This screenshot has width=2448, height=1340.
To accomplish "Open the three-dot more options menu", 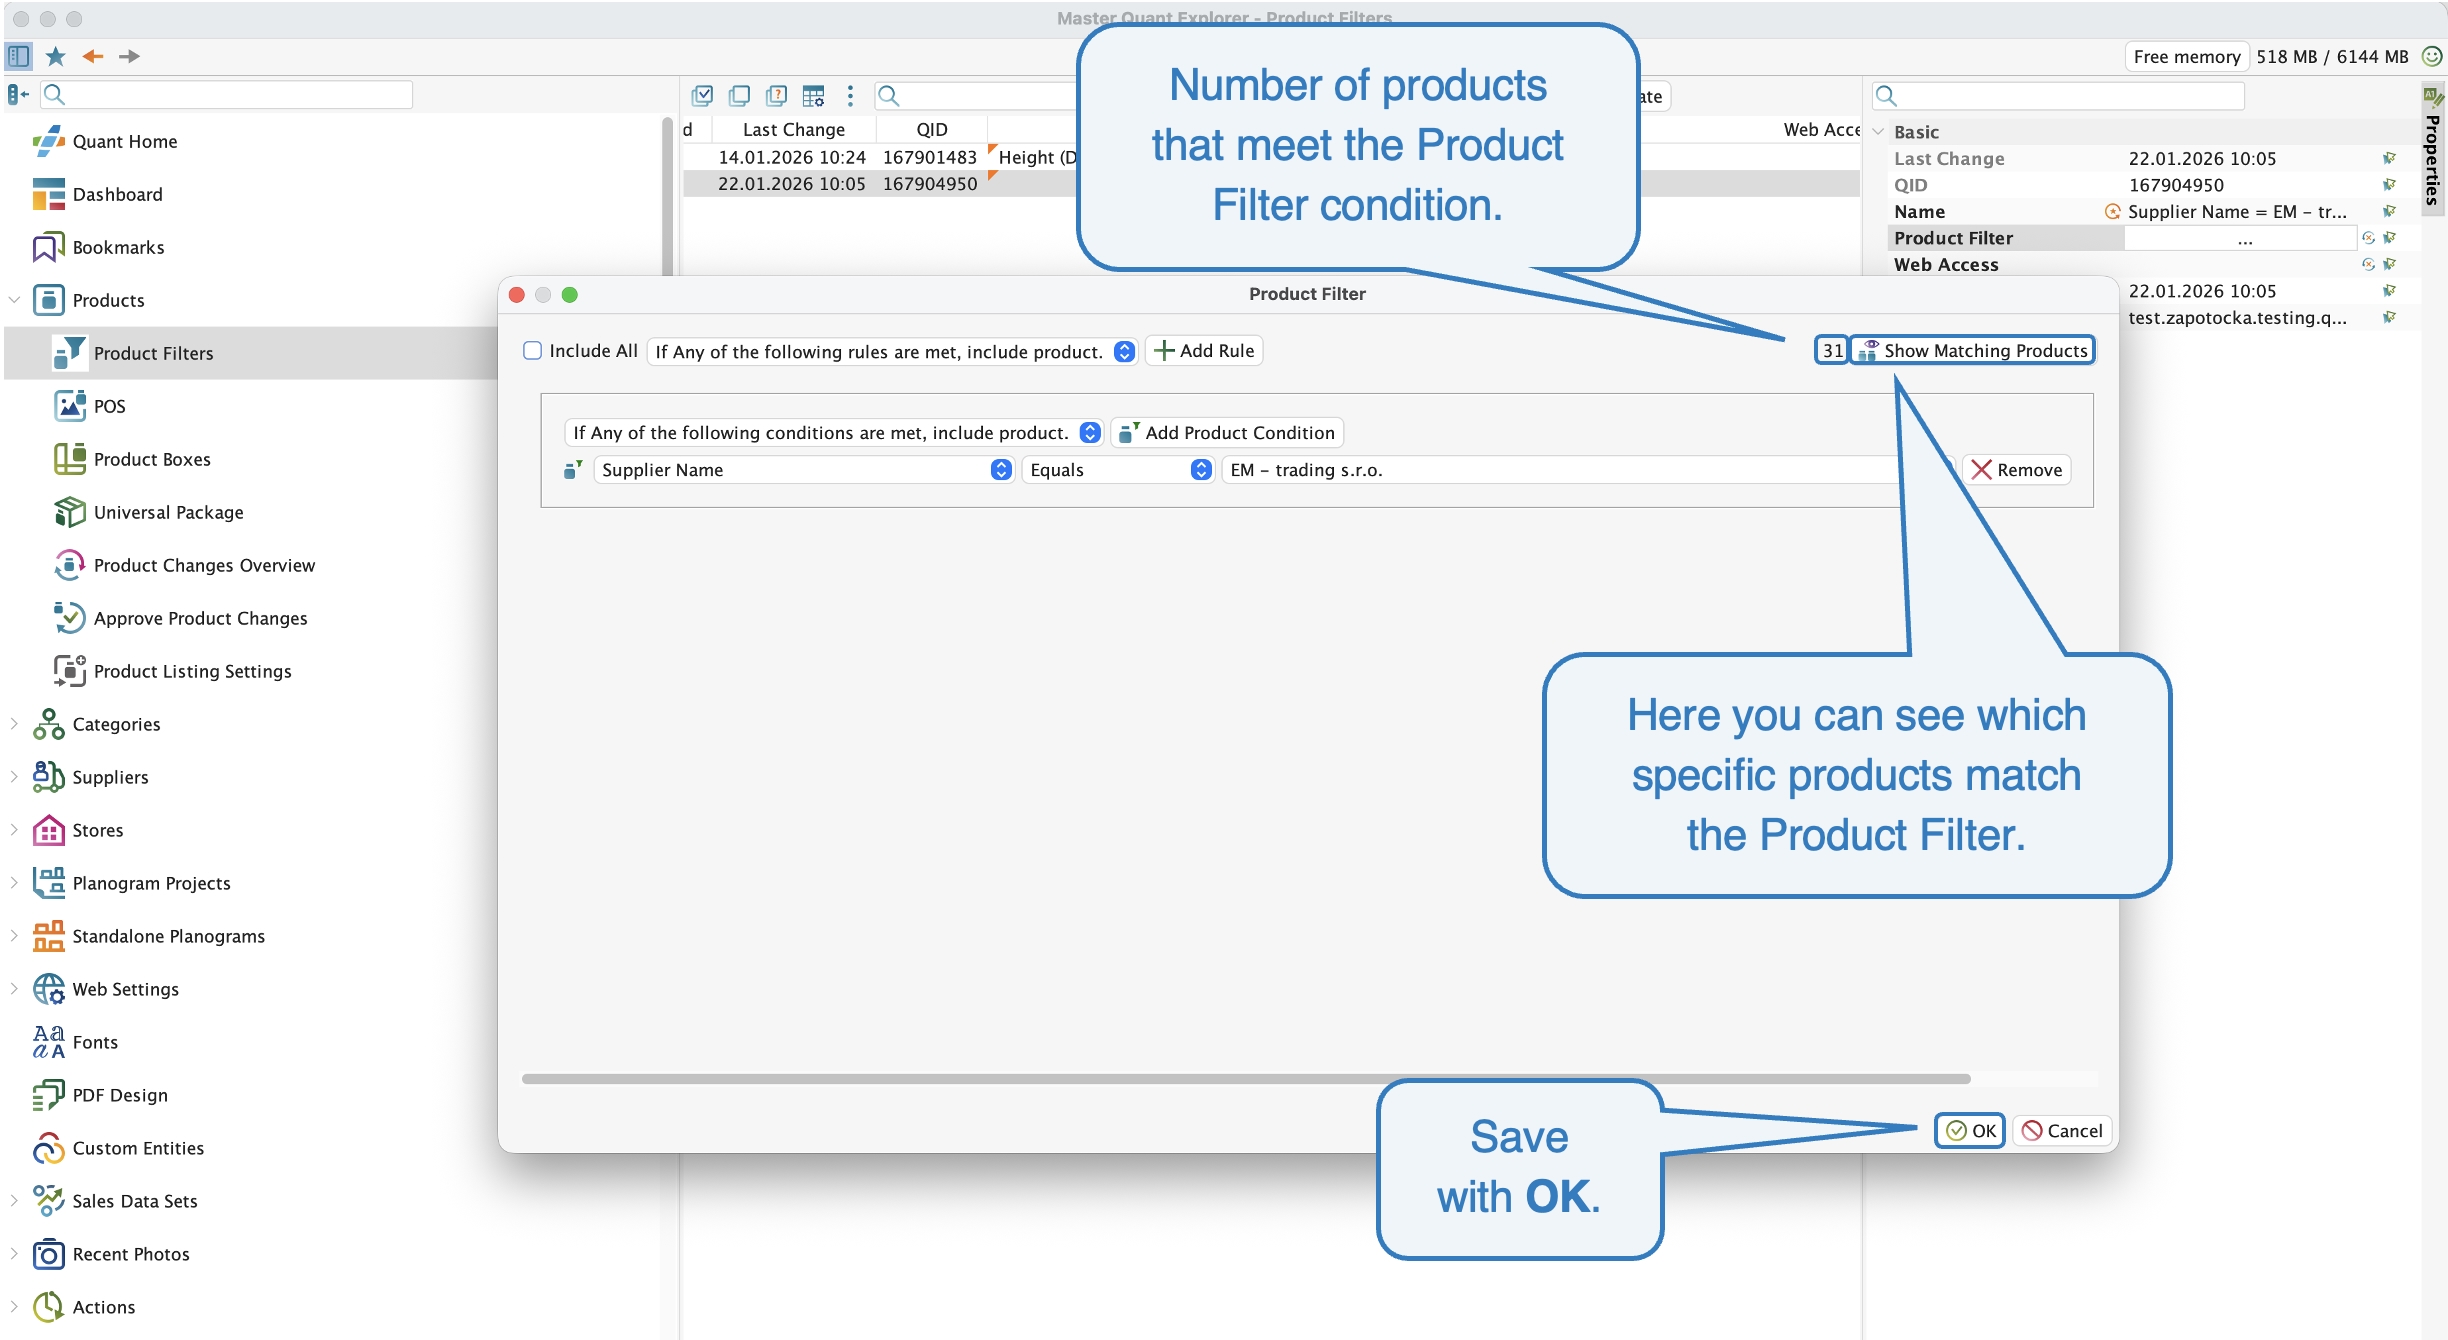I will pyautogui.click(x=850, y=96).
